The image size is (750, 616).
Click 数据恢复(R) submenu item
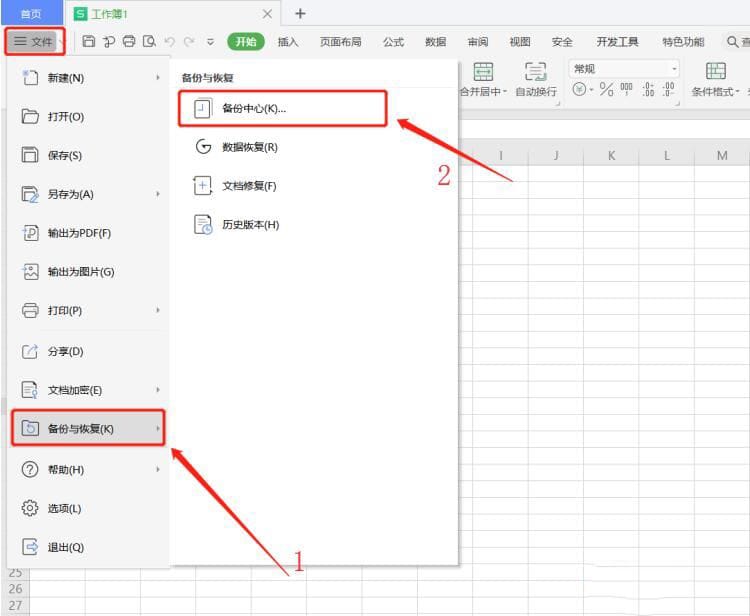282,147
